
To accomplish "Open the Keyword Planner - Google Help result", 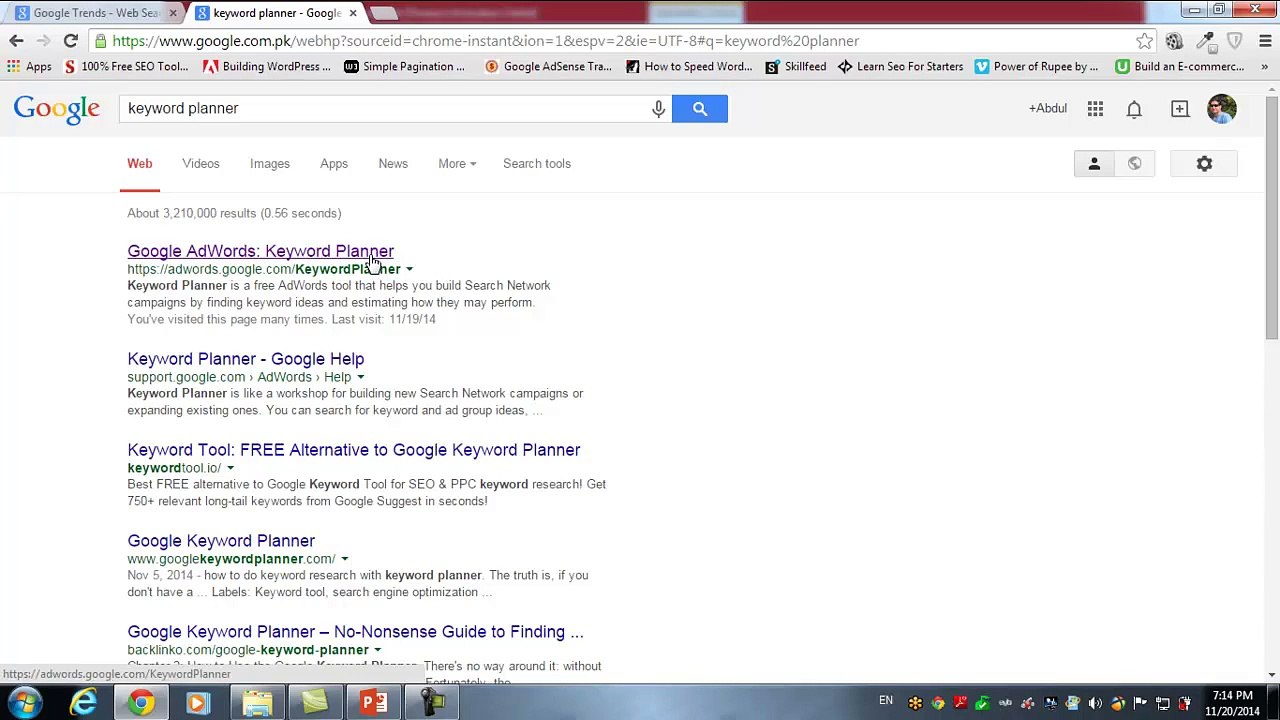I will coord(246,359).
